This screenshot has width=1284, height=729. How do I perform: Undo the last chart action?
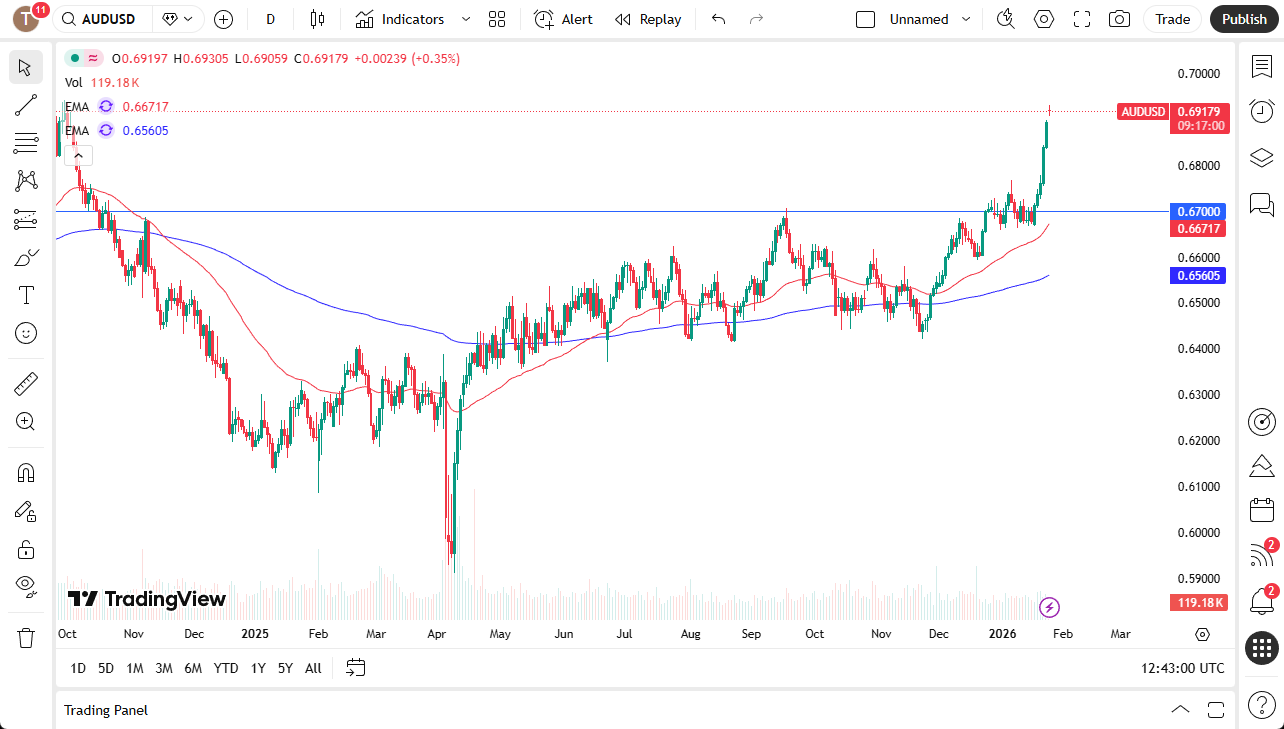(x=718, y=19)
